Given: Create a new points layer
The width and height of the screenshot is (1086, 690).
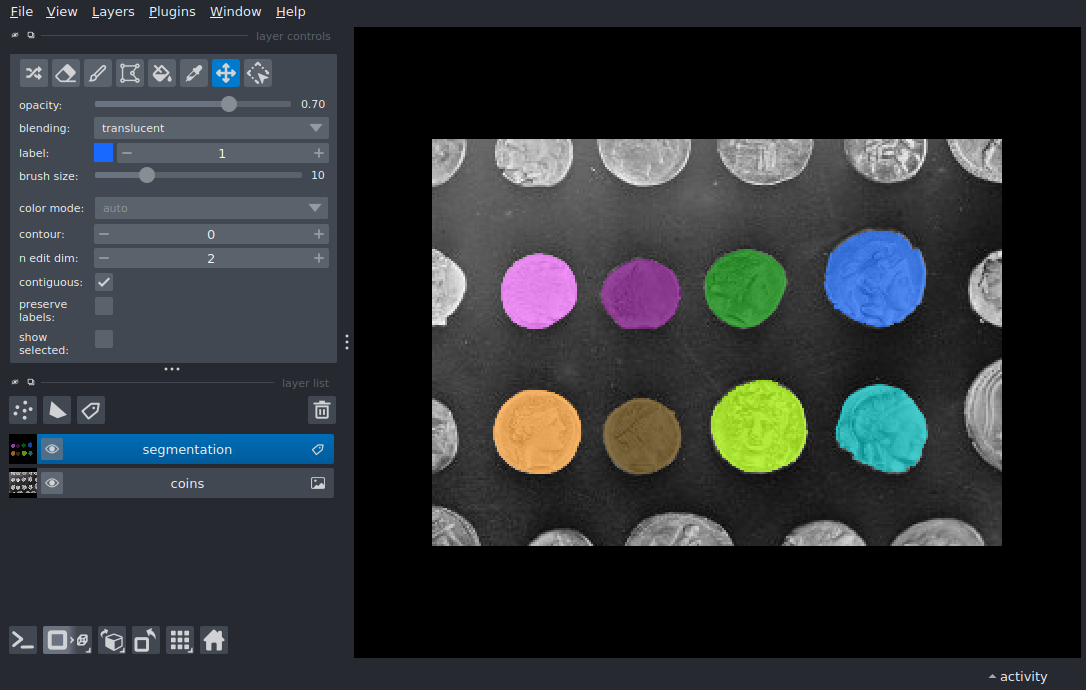Looking at the screenshot, I should coord(23,410).
